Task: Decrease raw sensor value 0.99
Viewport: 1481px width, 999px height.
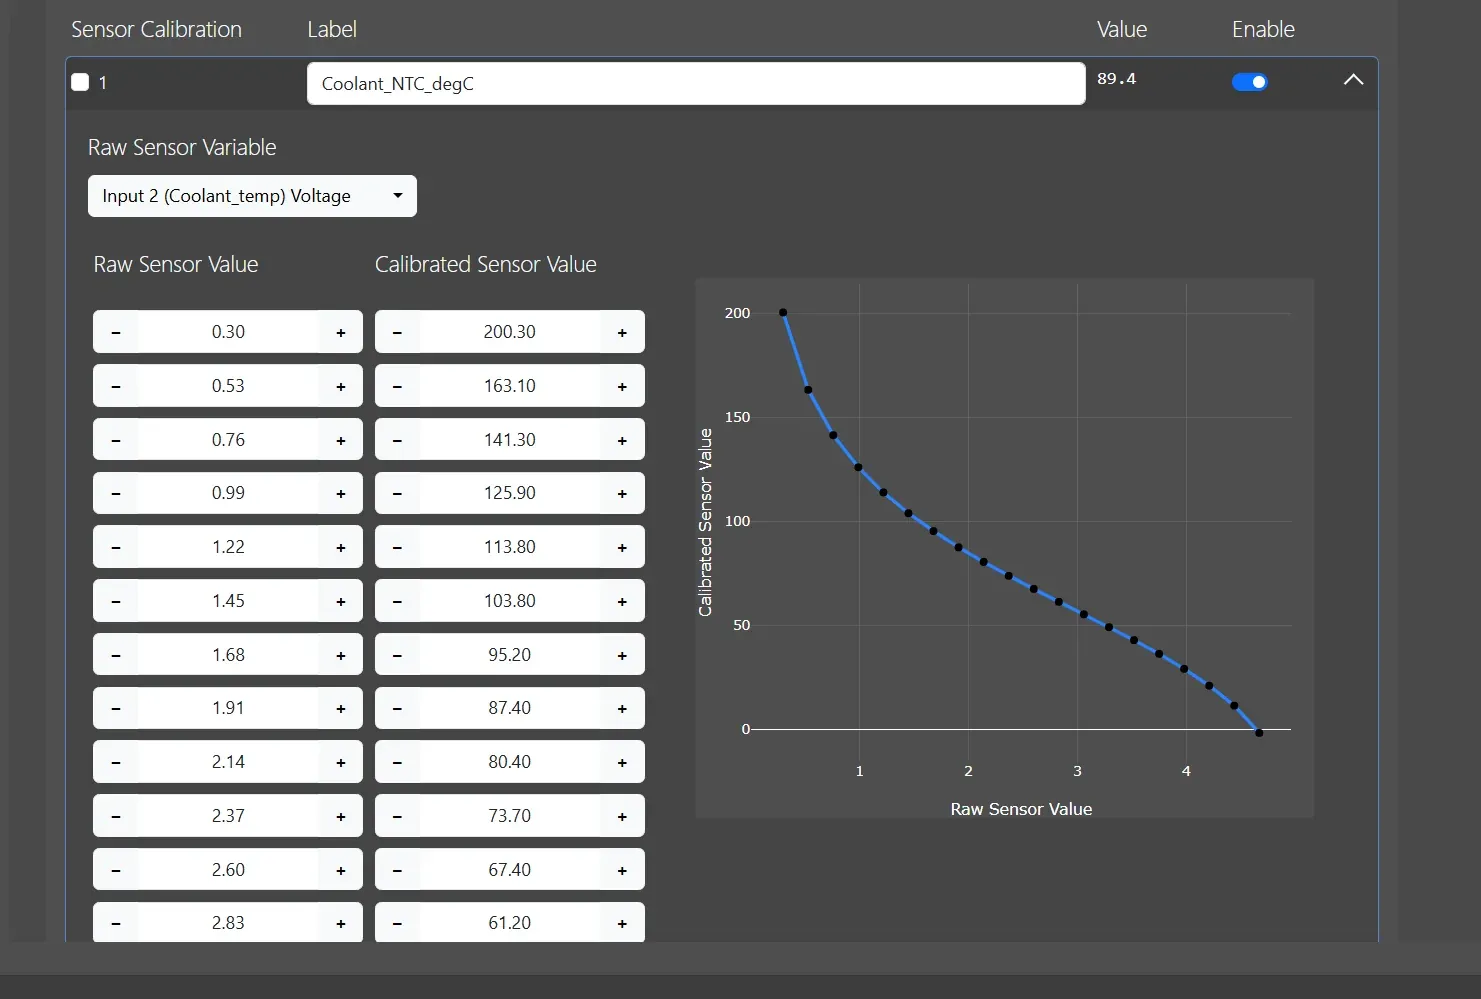Action: coord(116,493)
